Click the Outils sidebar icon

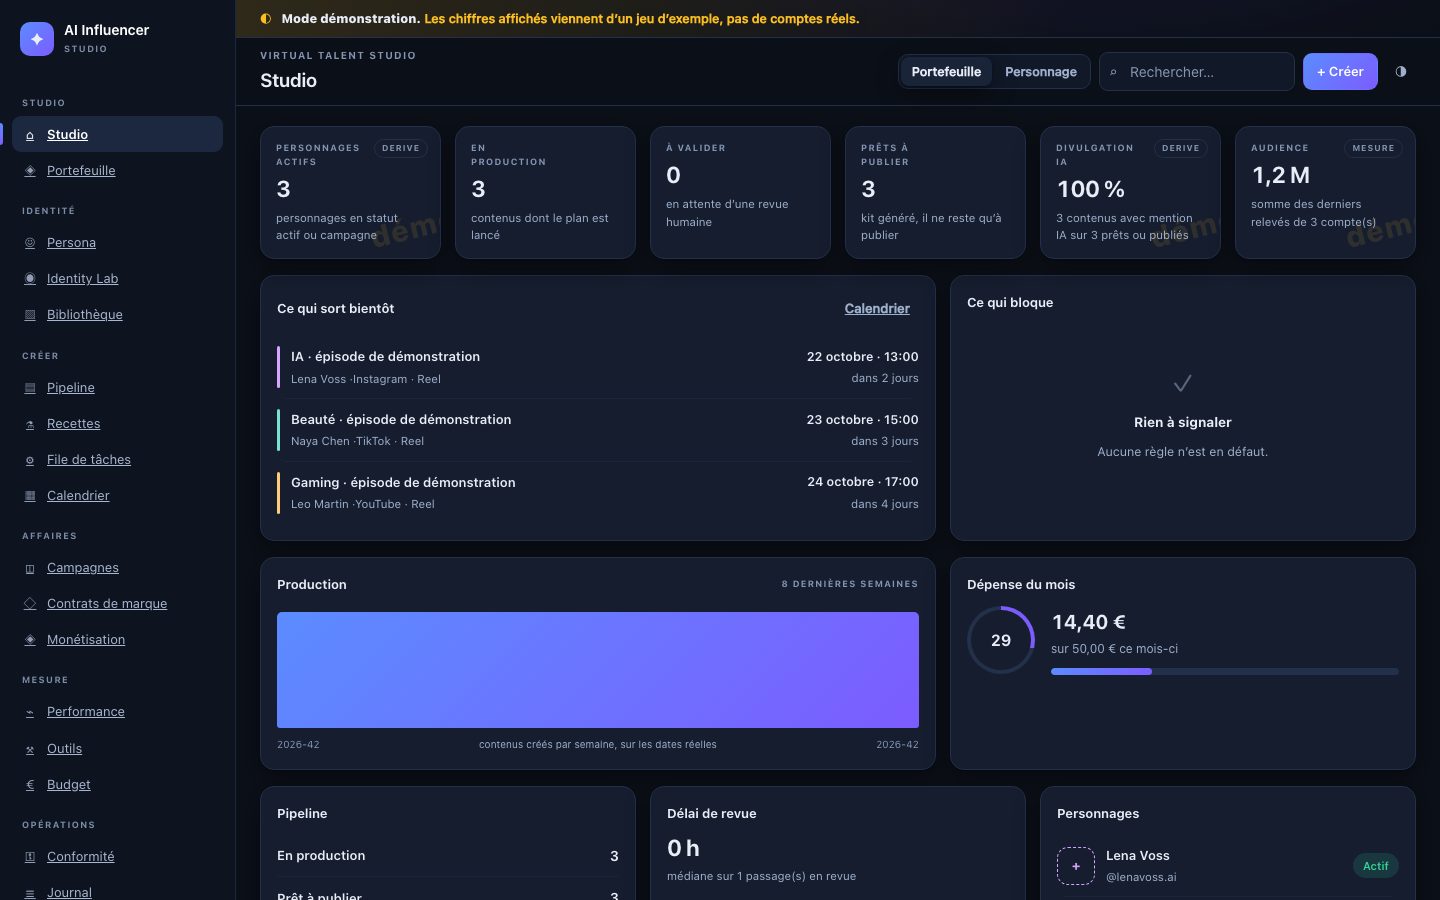point(30,749)
